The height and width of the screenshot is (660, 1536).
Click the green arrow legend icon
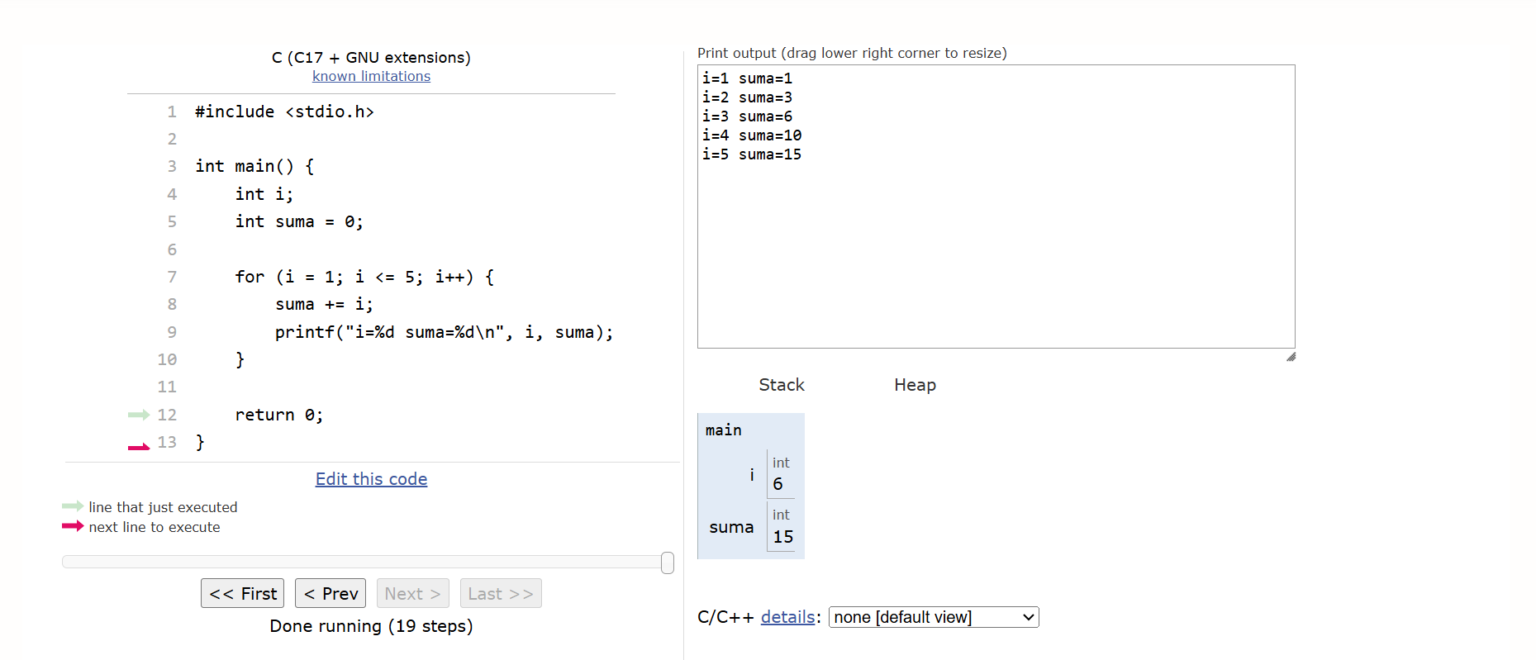tap(73, 507)
